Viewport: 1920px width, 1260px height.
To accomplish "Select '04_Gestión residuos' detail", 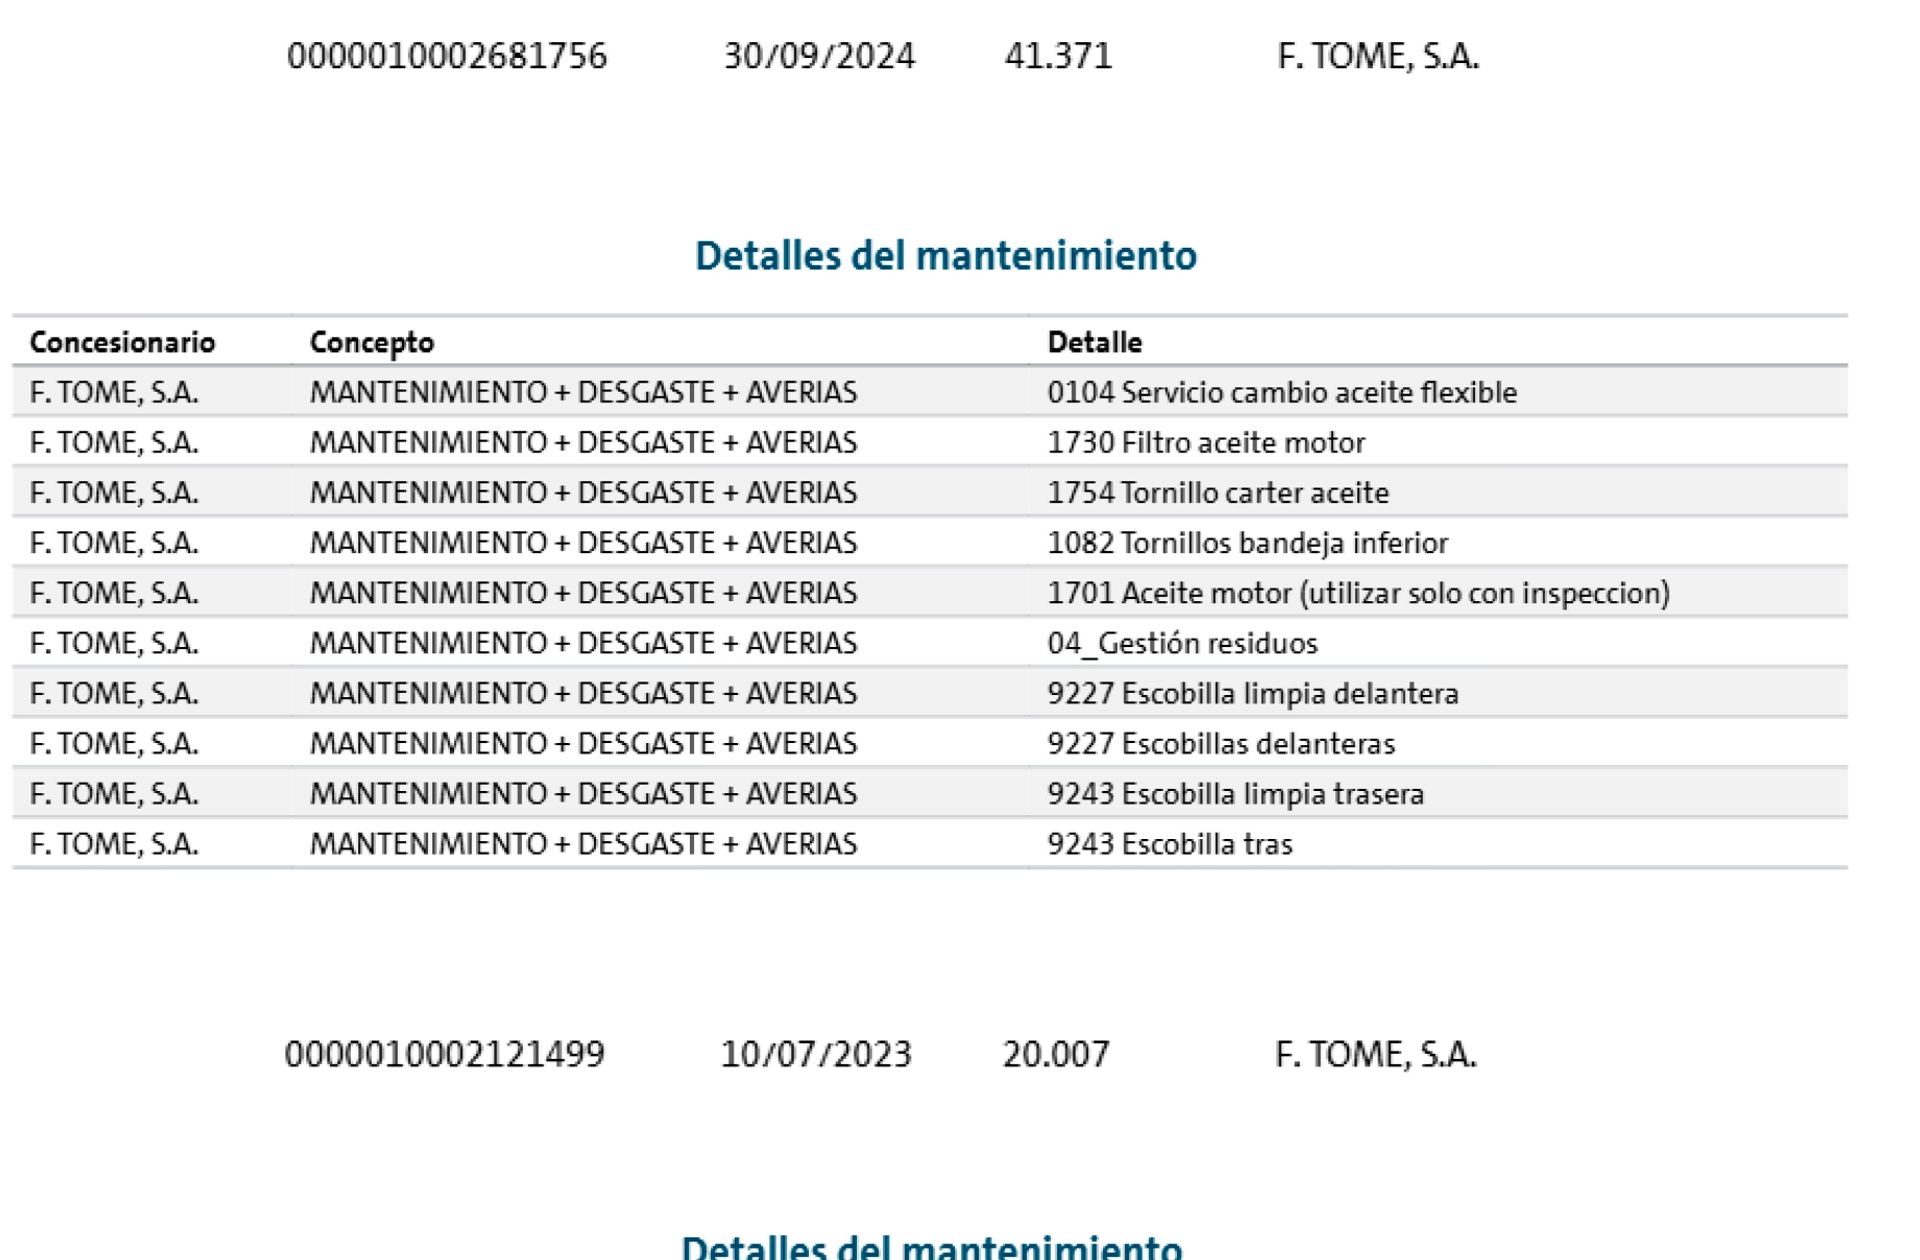I will click(1182, 643).
